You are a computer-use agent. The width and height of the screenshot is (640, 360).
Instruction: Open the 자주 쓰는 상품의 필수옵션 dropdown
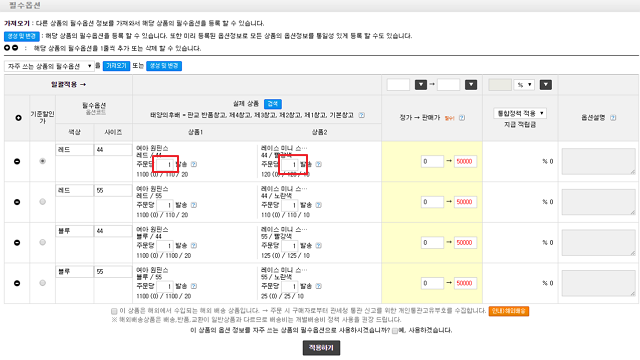(x=49, y=66)
